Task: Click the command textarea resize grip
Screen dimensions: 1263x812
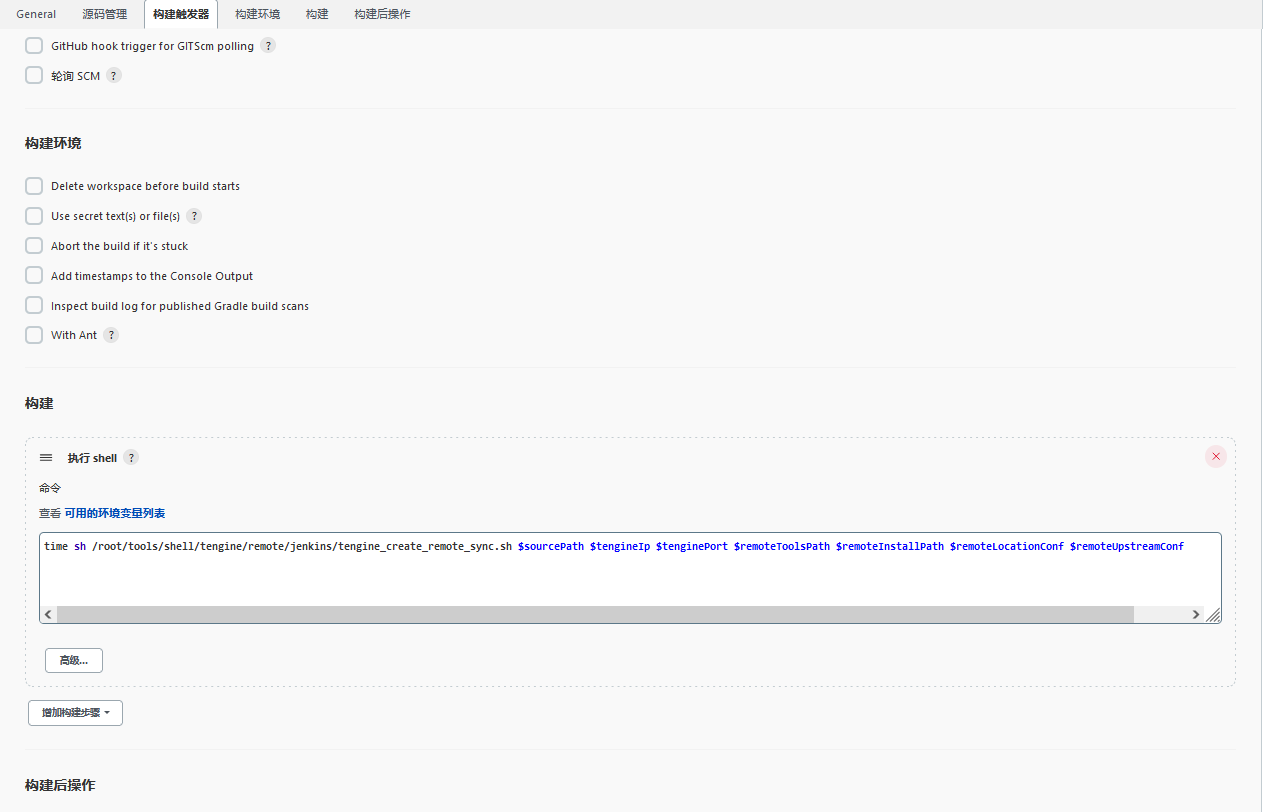Action: coord(1213,615)
